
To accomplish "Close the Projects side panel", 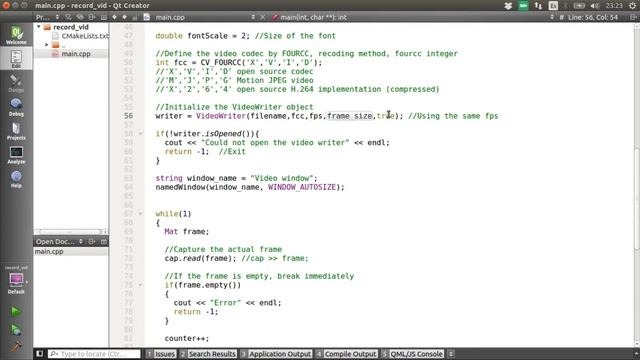I will tap(104, 17).
